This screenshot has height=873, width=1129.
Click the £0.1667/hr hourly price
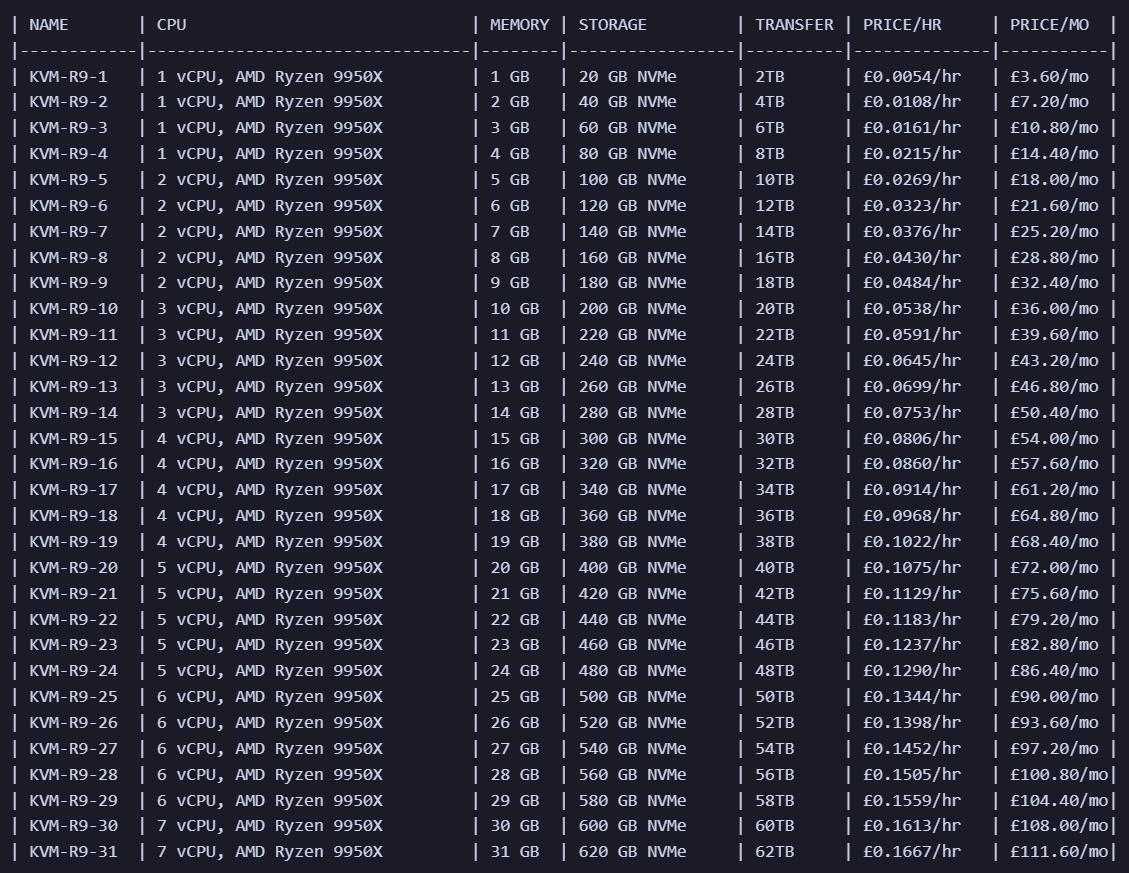tap(912, 851)
